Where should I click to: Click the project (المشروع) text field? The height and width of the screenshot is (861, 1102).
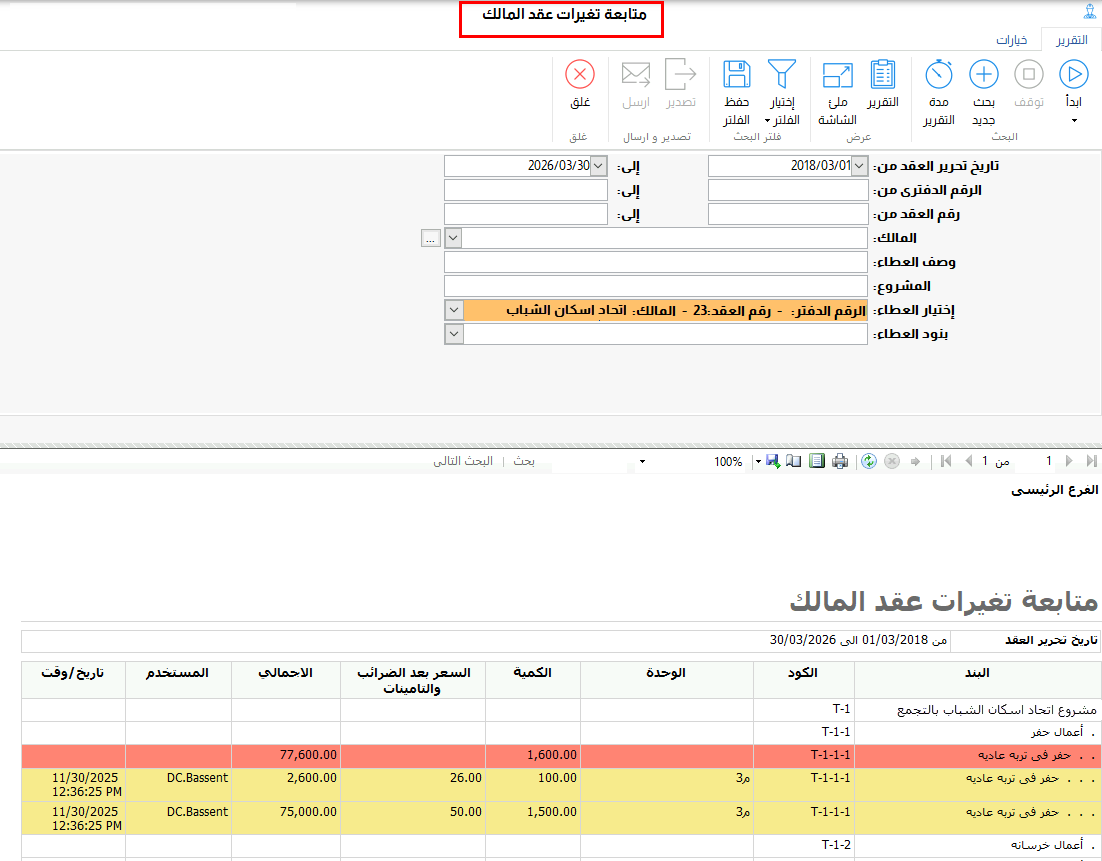tap(655, 286)
